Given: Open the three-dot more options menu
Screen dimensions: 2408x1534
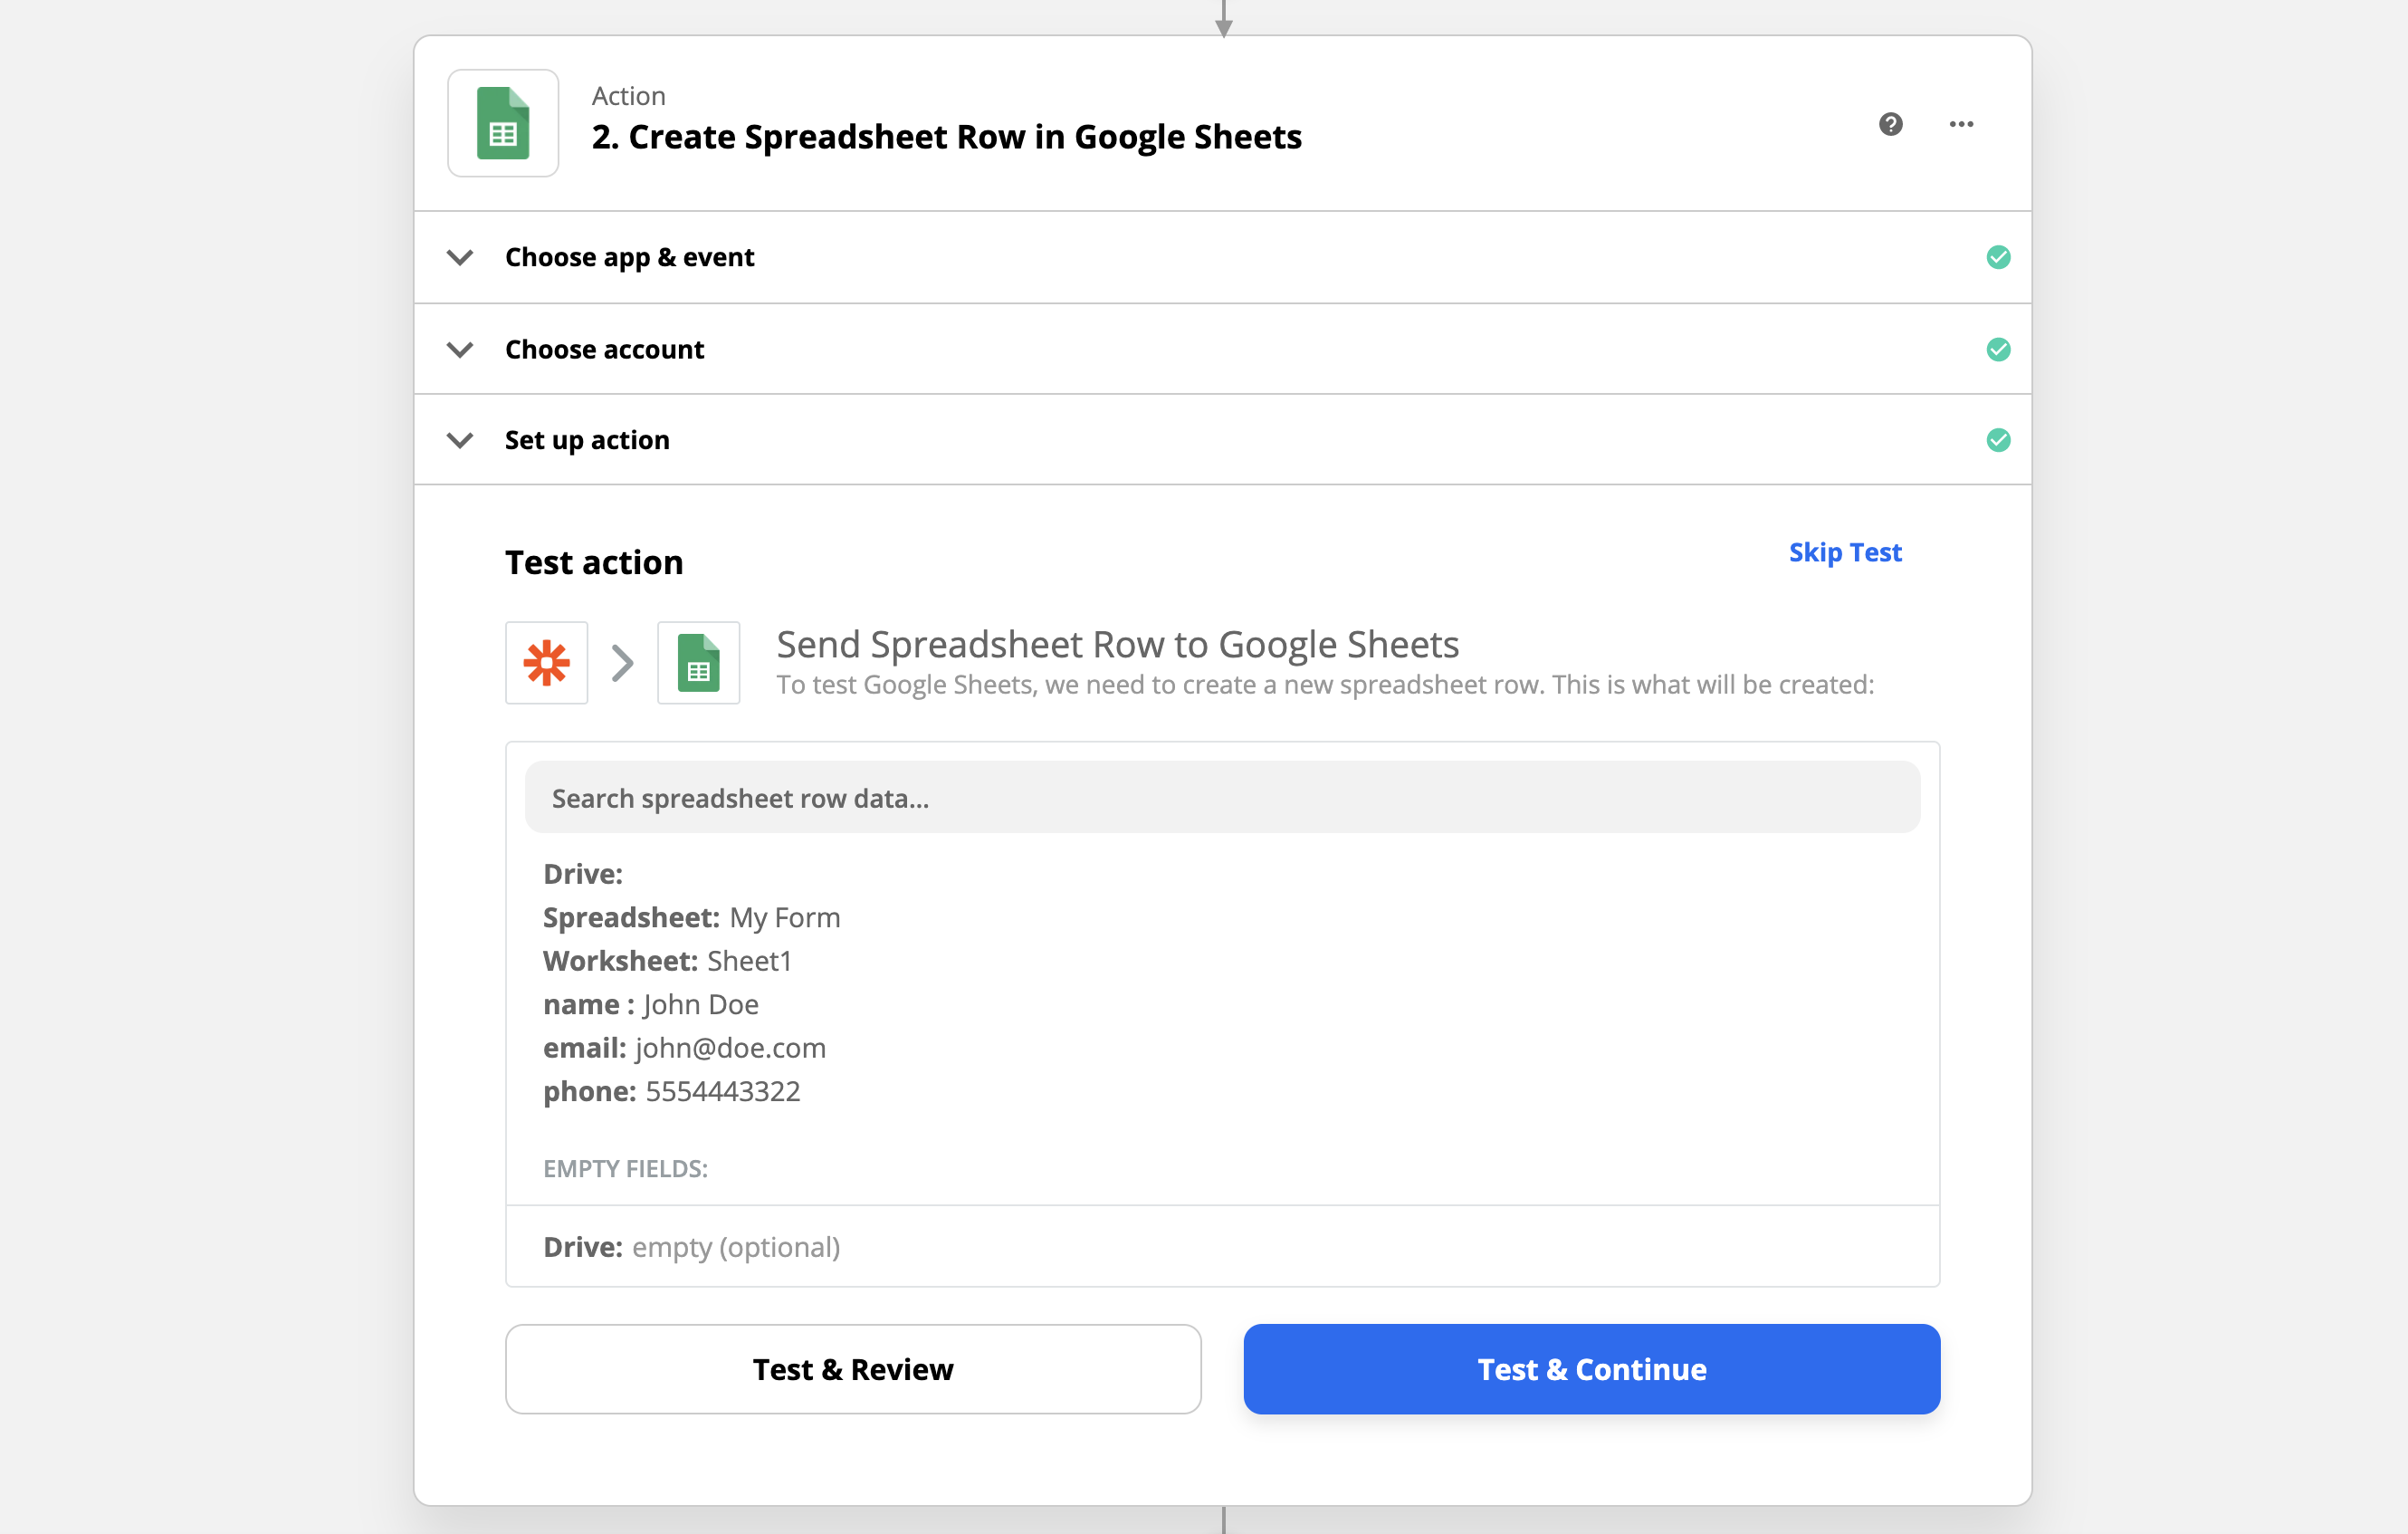Looking at the screenshot, I should click(1961, 124).
